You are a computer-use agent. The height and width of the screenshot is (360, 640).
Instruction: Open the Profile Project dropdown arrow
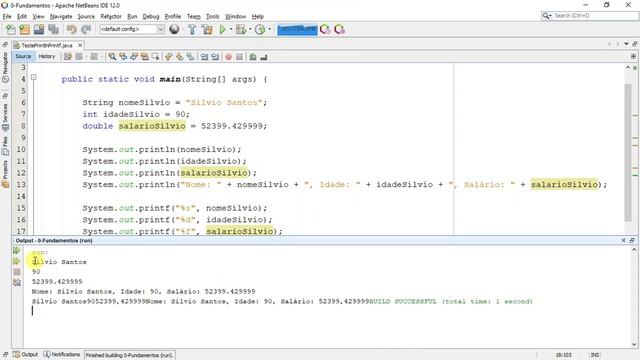(269, 29)
